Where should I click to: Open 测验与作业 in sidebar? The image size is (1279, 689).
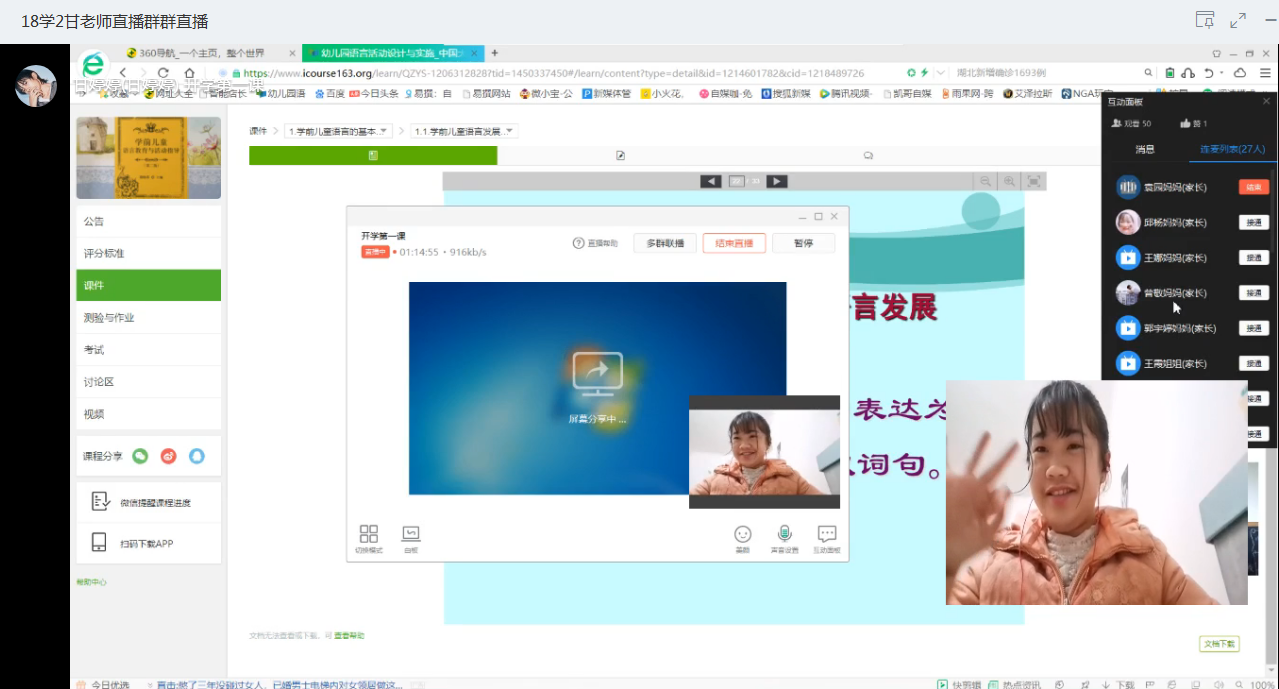148,317
